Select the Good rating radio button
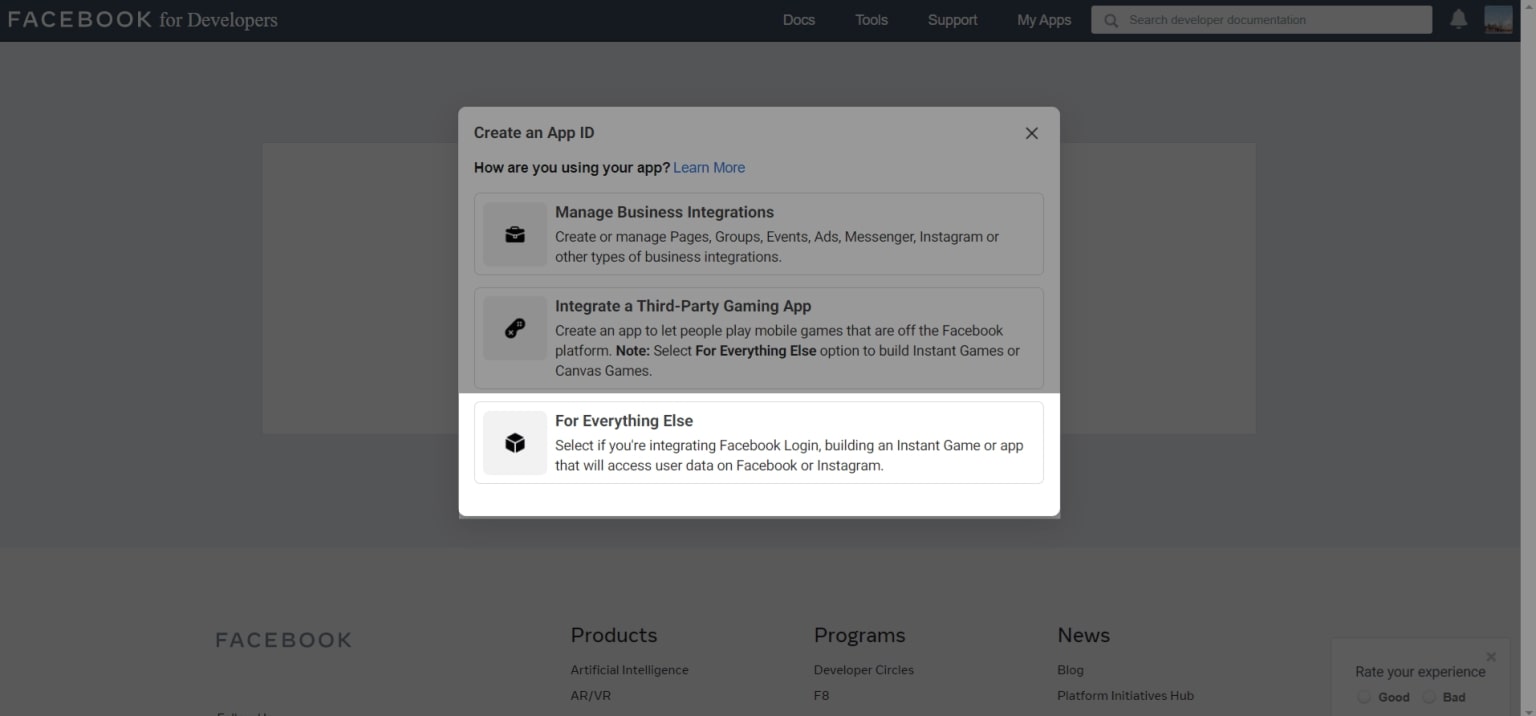1536x716 pixels. point(1364,697)
